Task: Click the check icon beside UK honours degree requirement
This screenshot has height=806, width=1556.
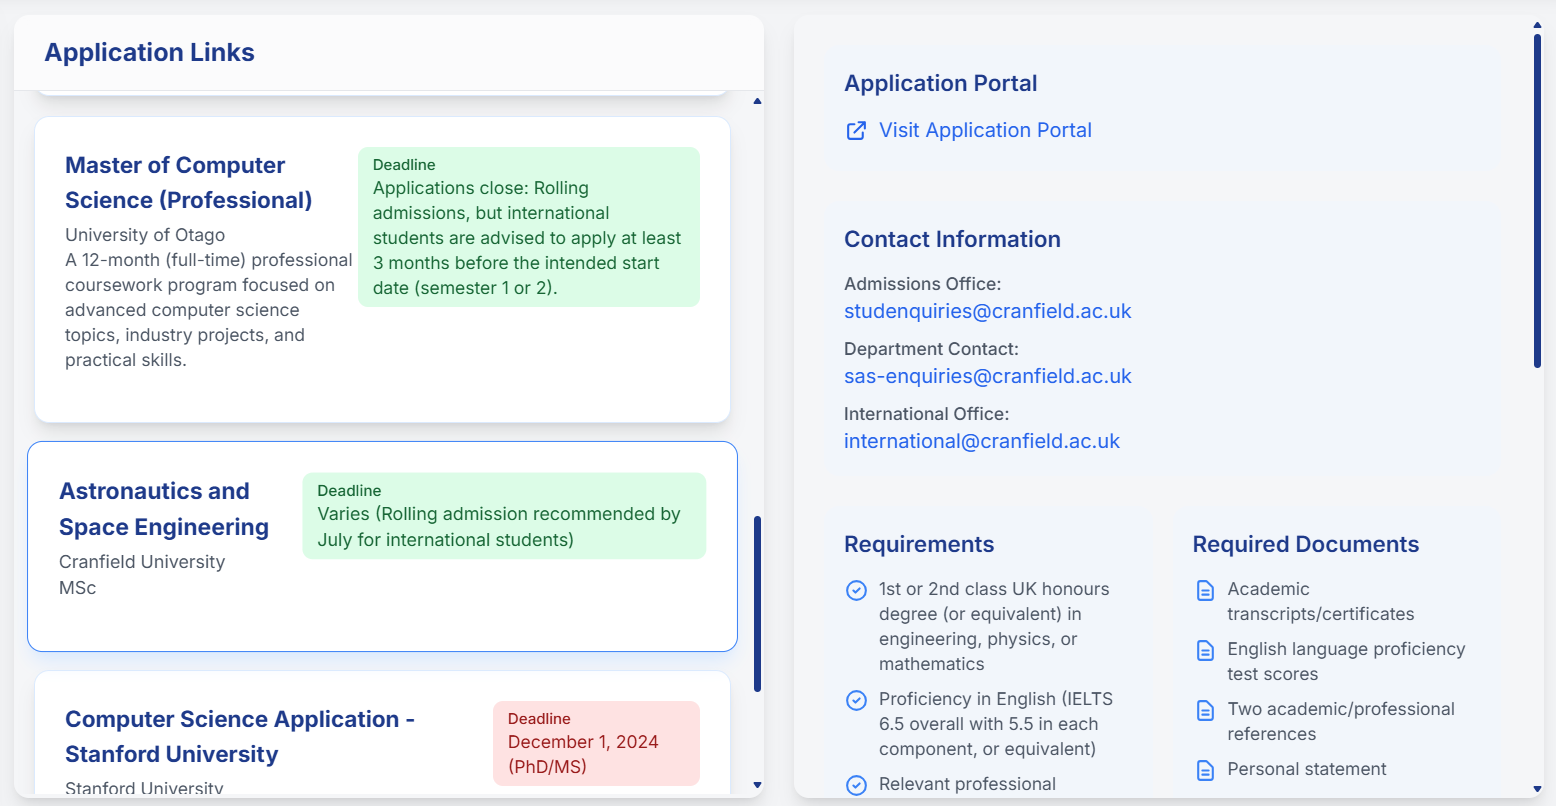Action: tap(856, 590)
